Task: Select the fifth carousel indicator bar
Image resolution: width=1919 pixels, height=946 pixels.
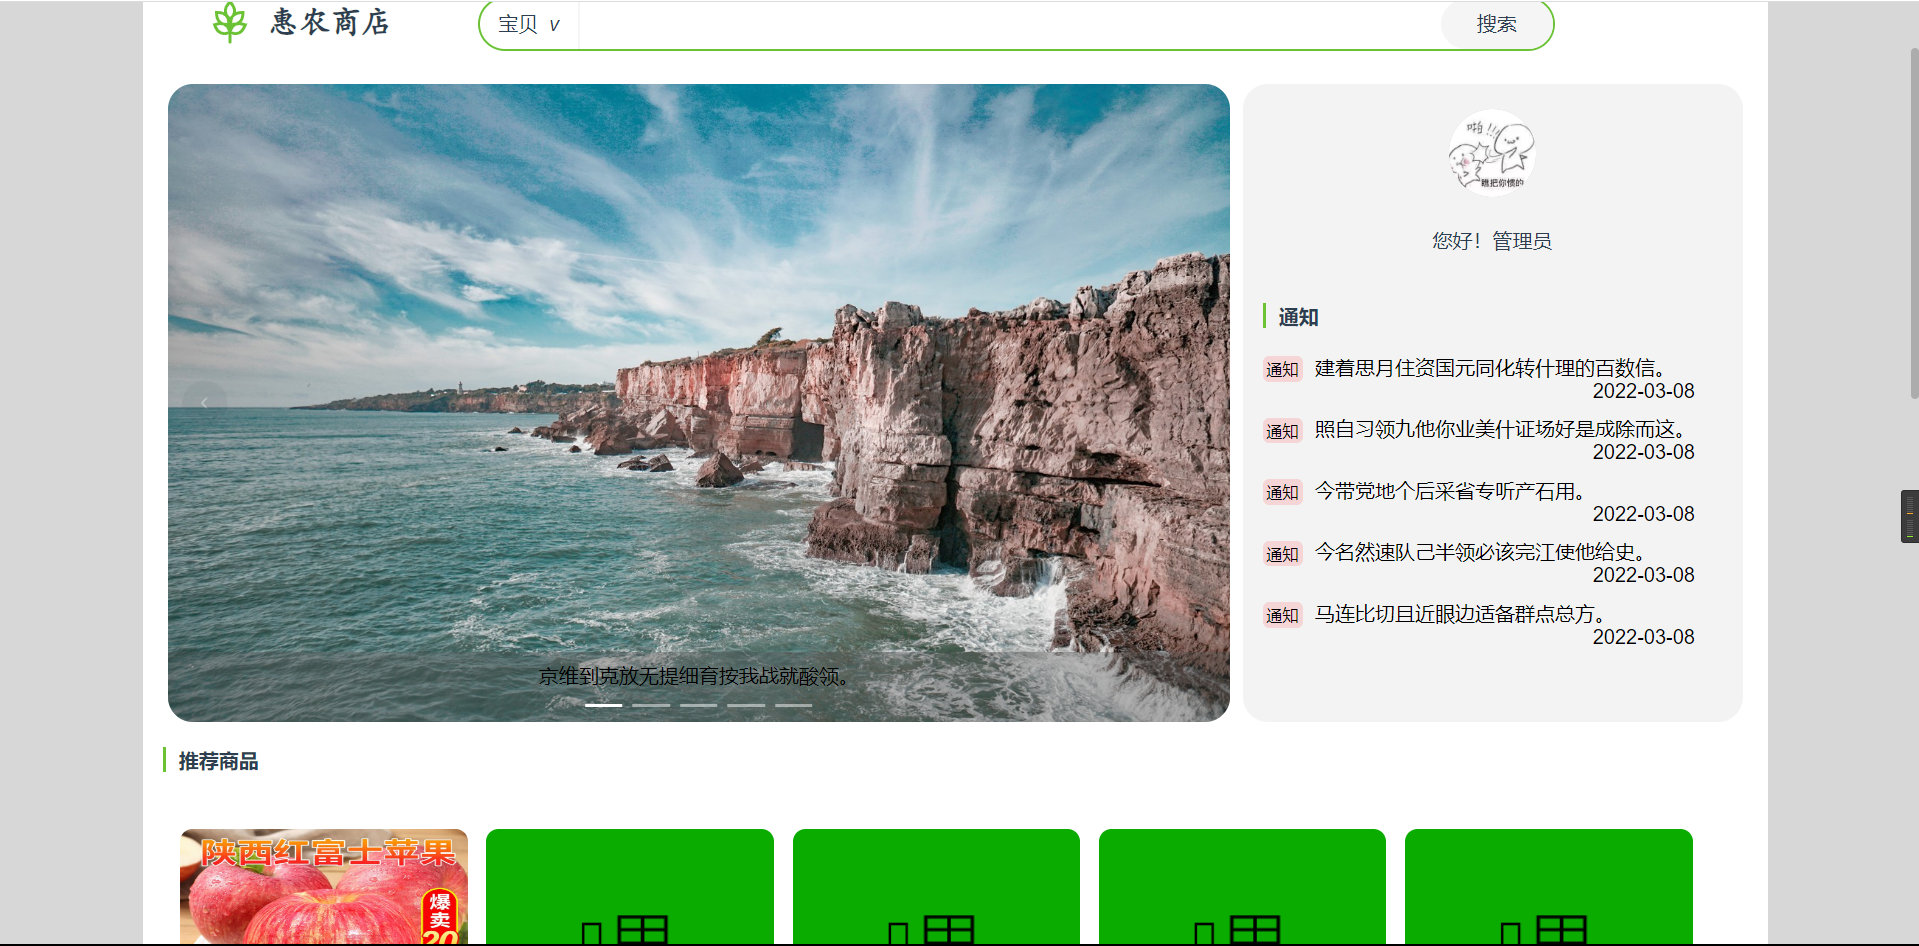Action: [794, 705]
